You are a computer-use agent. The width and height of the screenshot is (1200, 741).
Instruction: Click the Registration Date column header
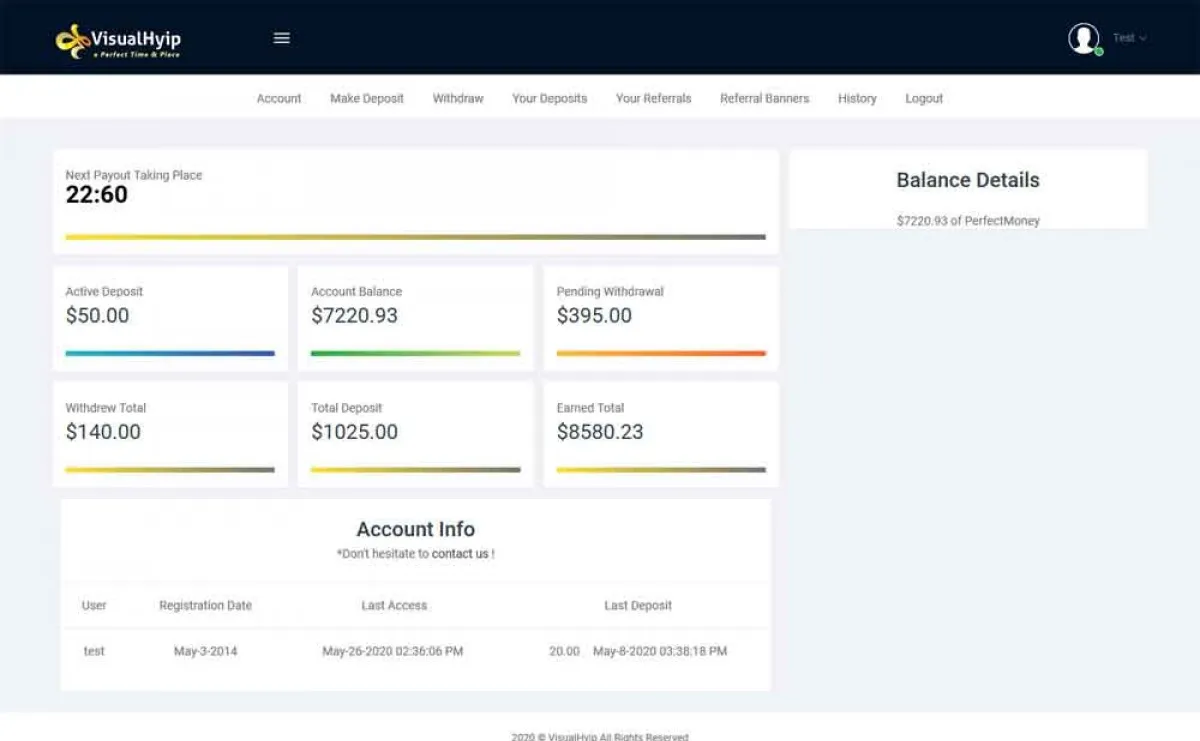pos(205,605)
